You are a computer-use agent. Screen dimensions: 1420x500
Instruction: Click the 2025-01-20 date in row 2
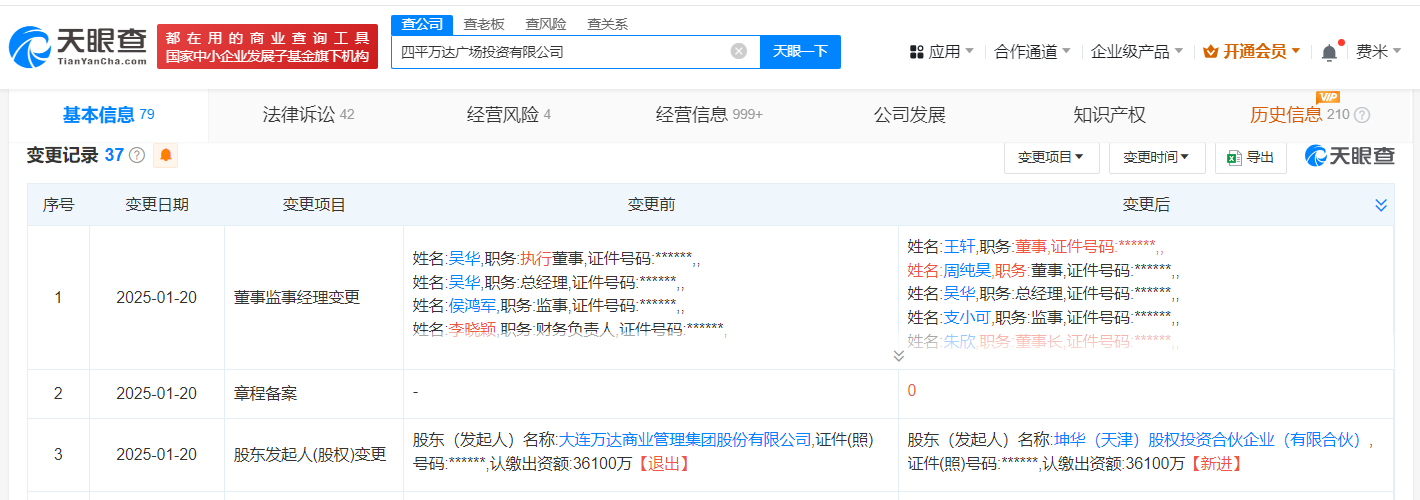tap(157, 393)
